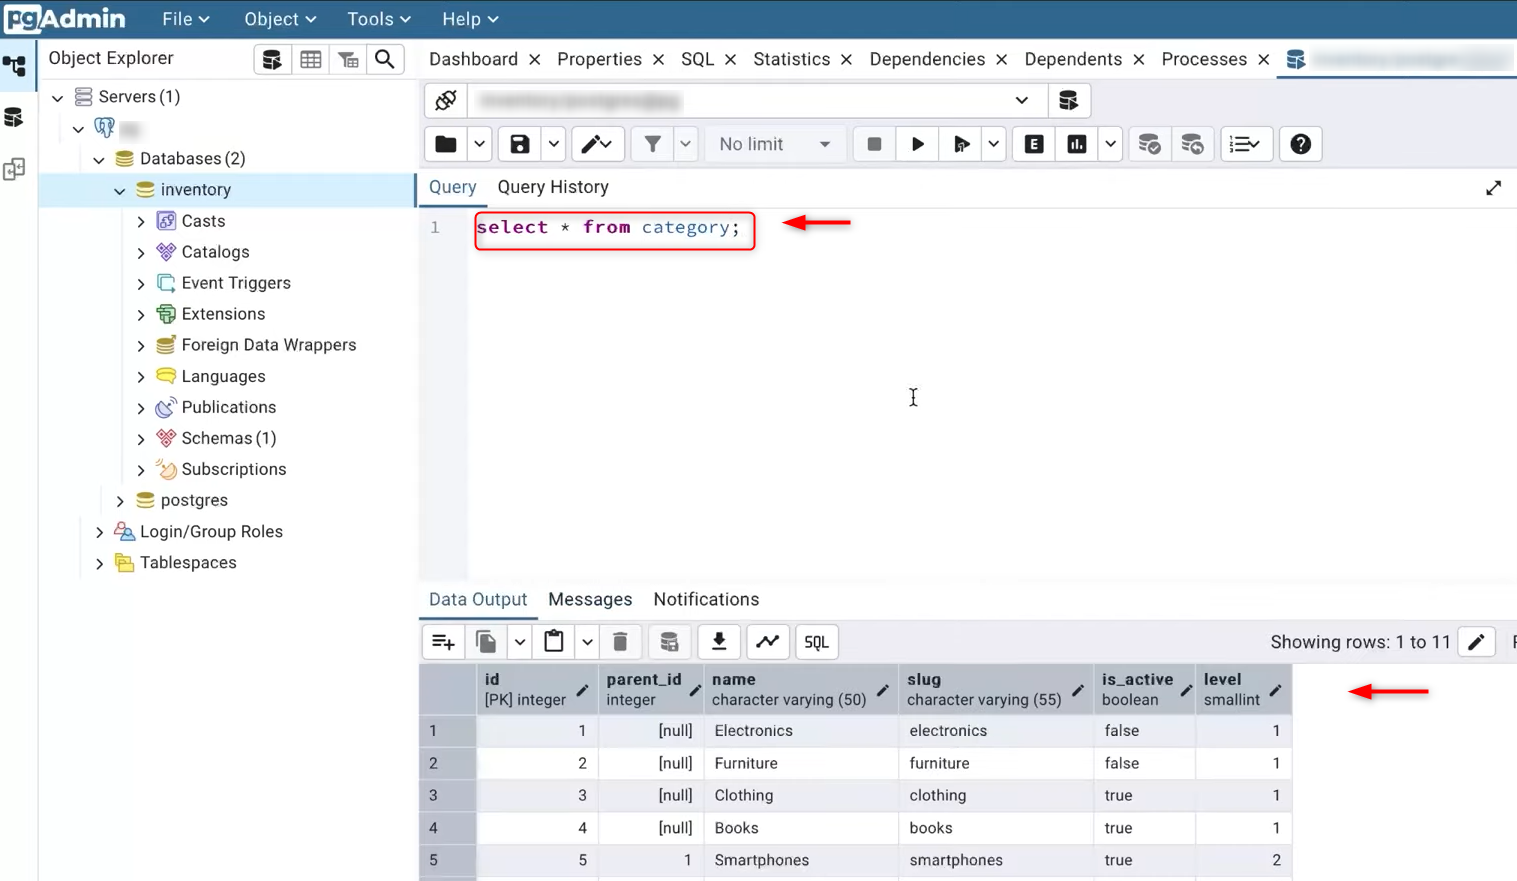This screenshot has width=1517, height=881.
Task: Collapse the inventory database node
Action: coord(120,190)
